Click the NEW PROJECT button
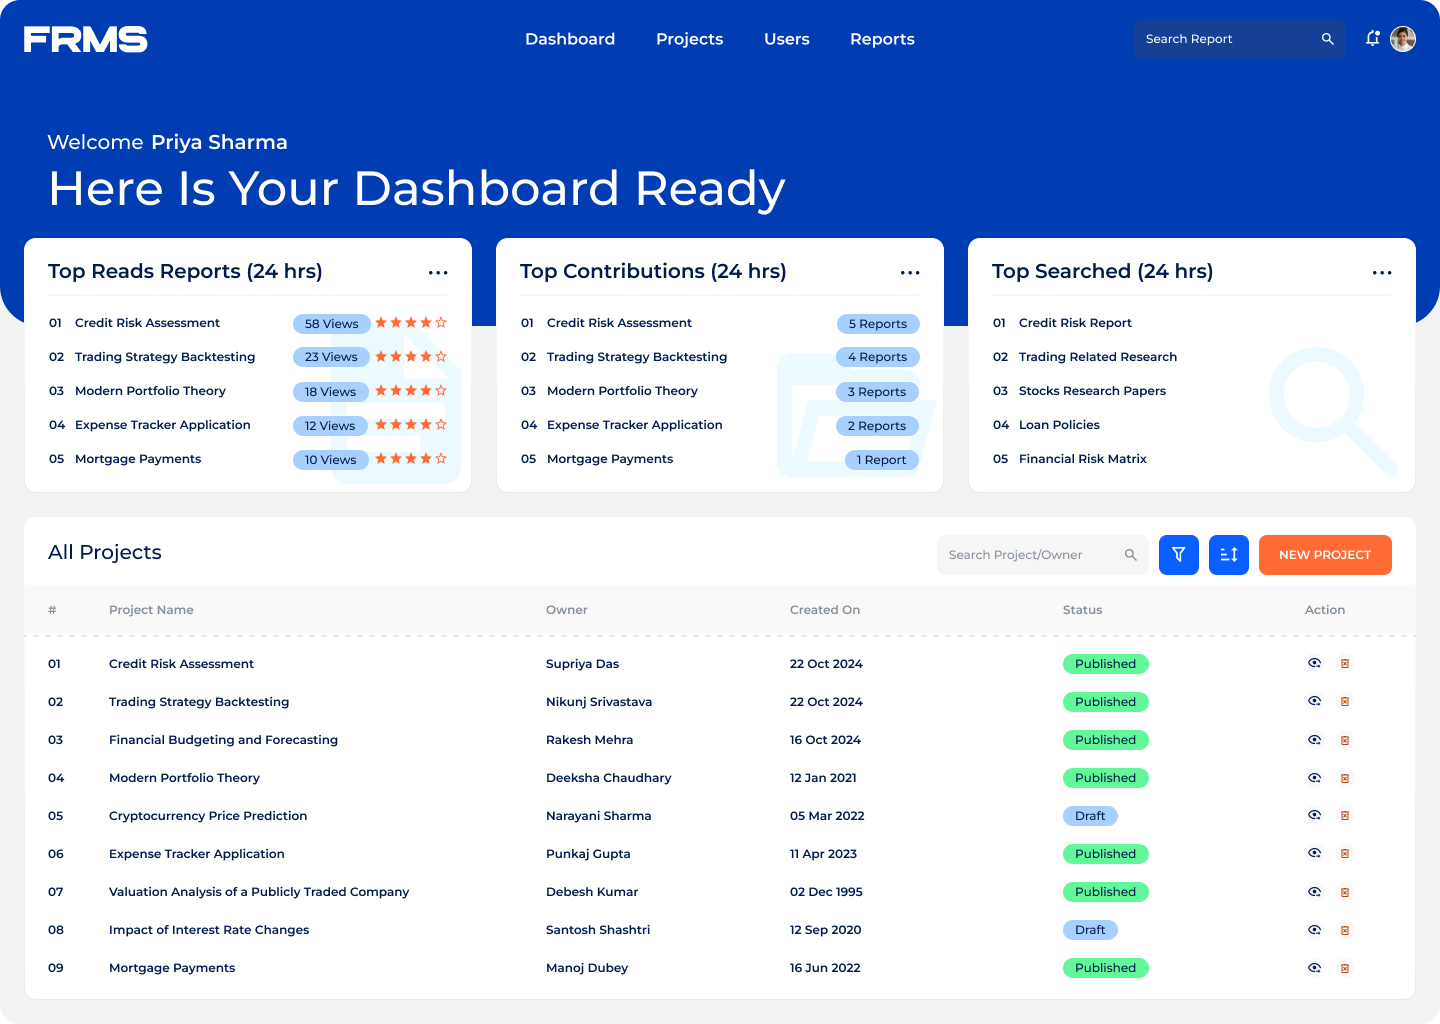The width and height of the screenshot is (1440, 1024). (1324, 555)
